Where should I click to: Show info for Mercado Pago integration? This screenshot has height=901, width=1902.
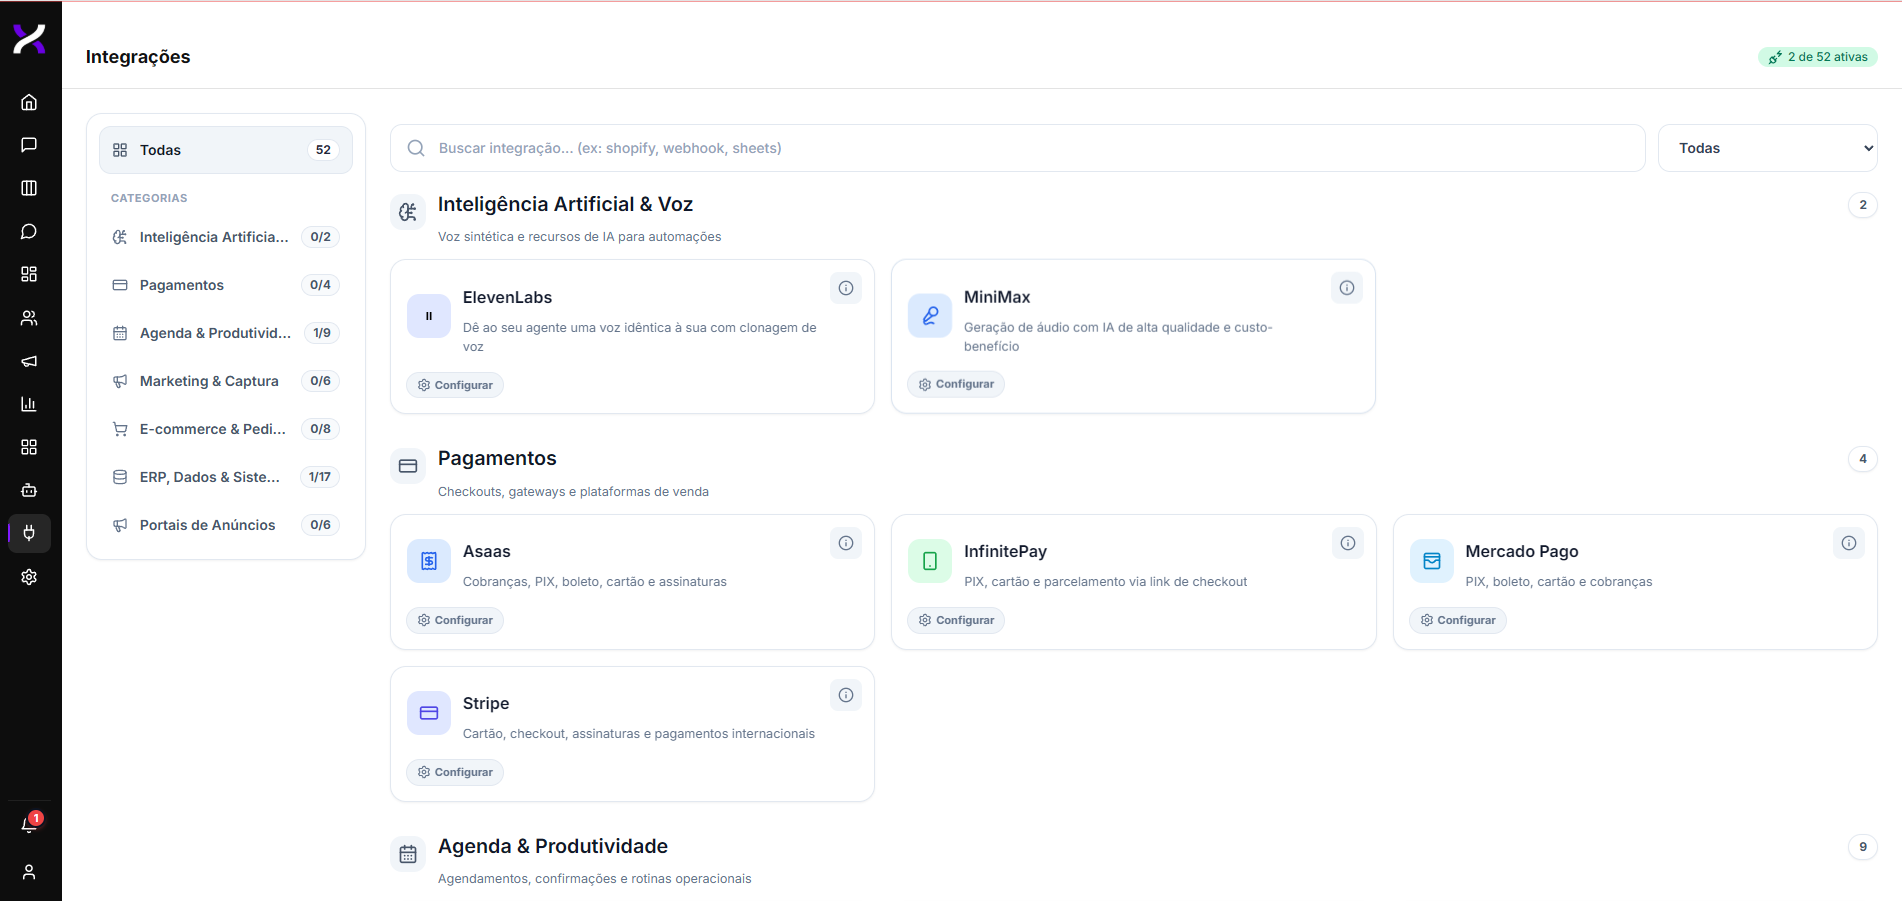point(1849,543)
